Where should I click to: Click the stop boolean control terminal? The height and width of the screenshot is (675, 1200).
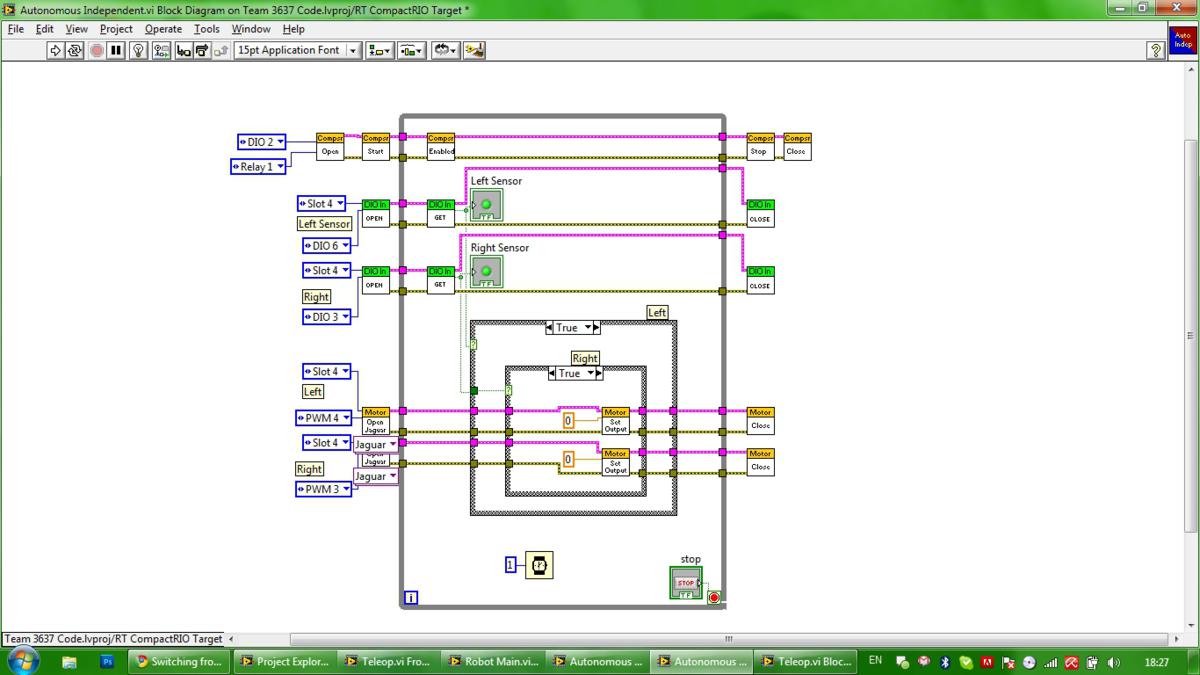point(686,584)
